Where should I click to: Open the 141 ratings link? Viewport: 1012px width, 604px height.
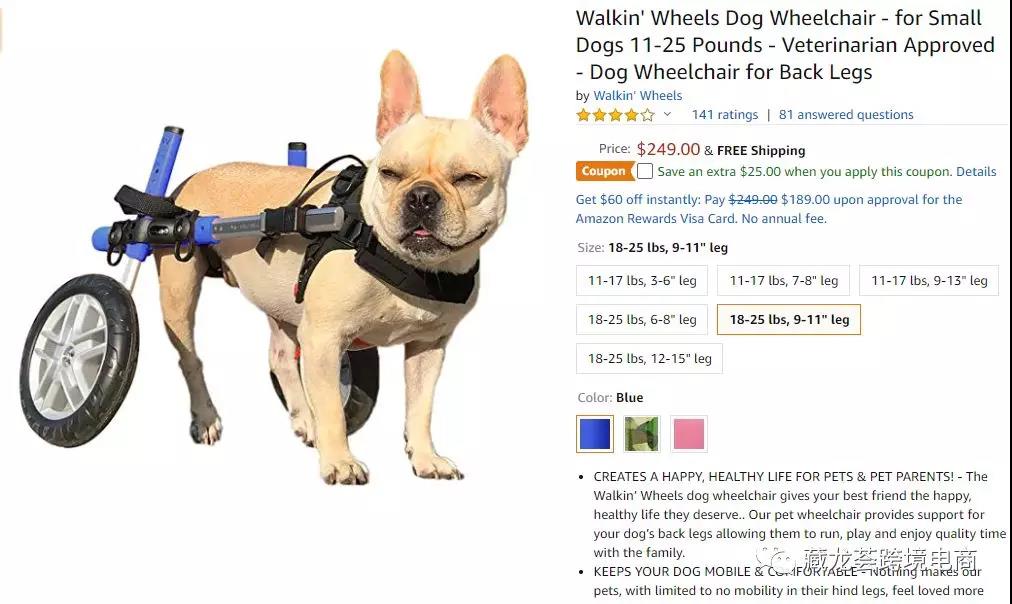pos(725,115)
